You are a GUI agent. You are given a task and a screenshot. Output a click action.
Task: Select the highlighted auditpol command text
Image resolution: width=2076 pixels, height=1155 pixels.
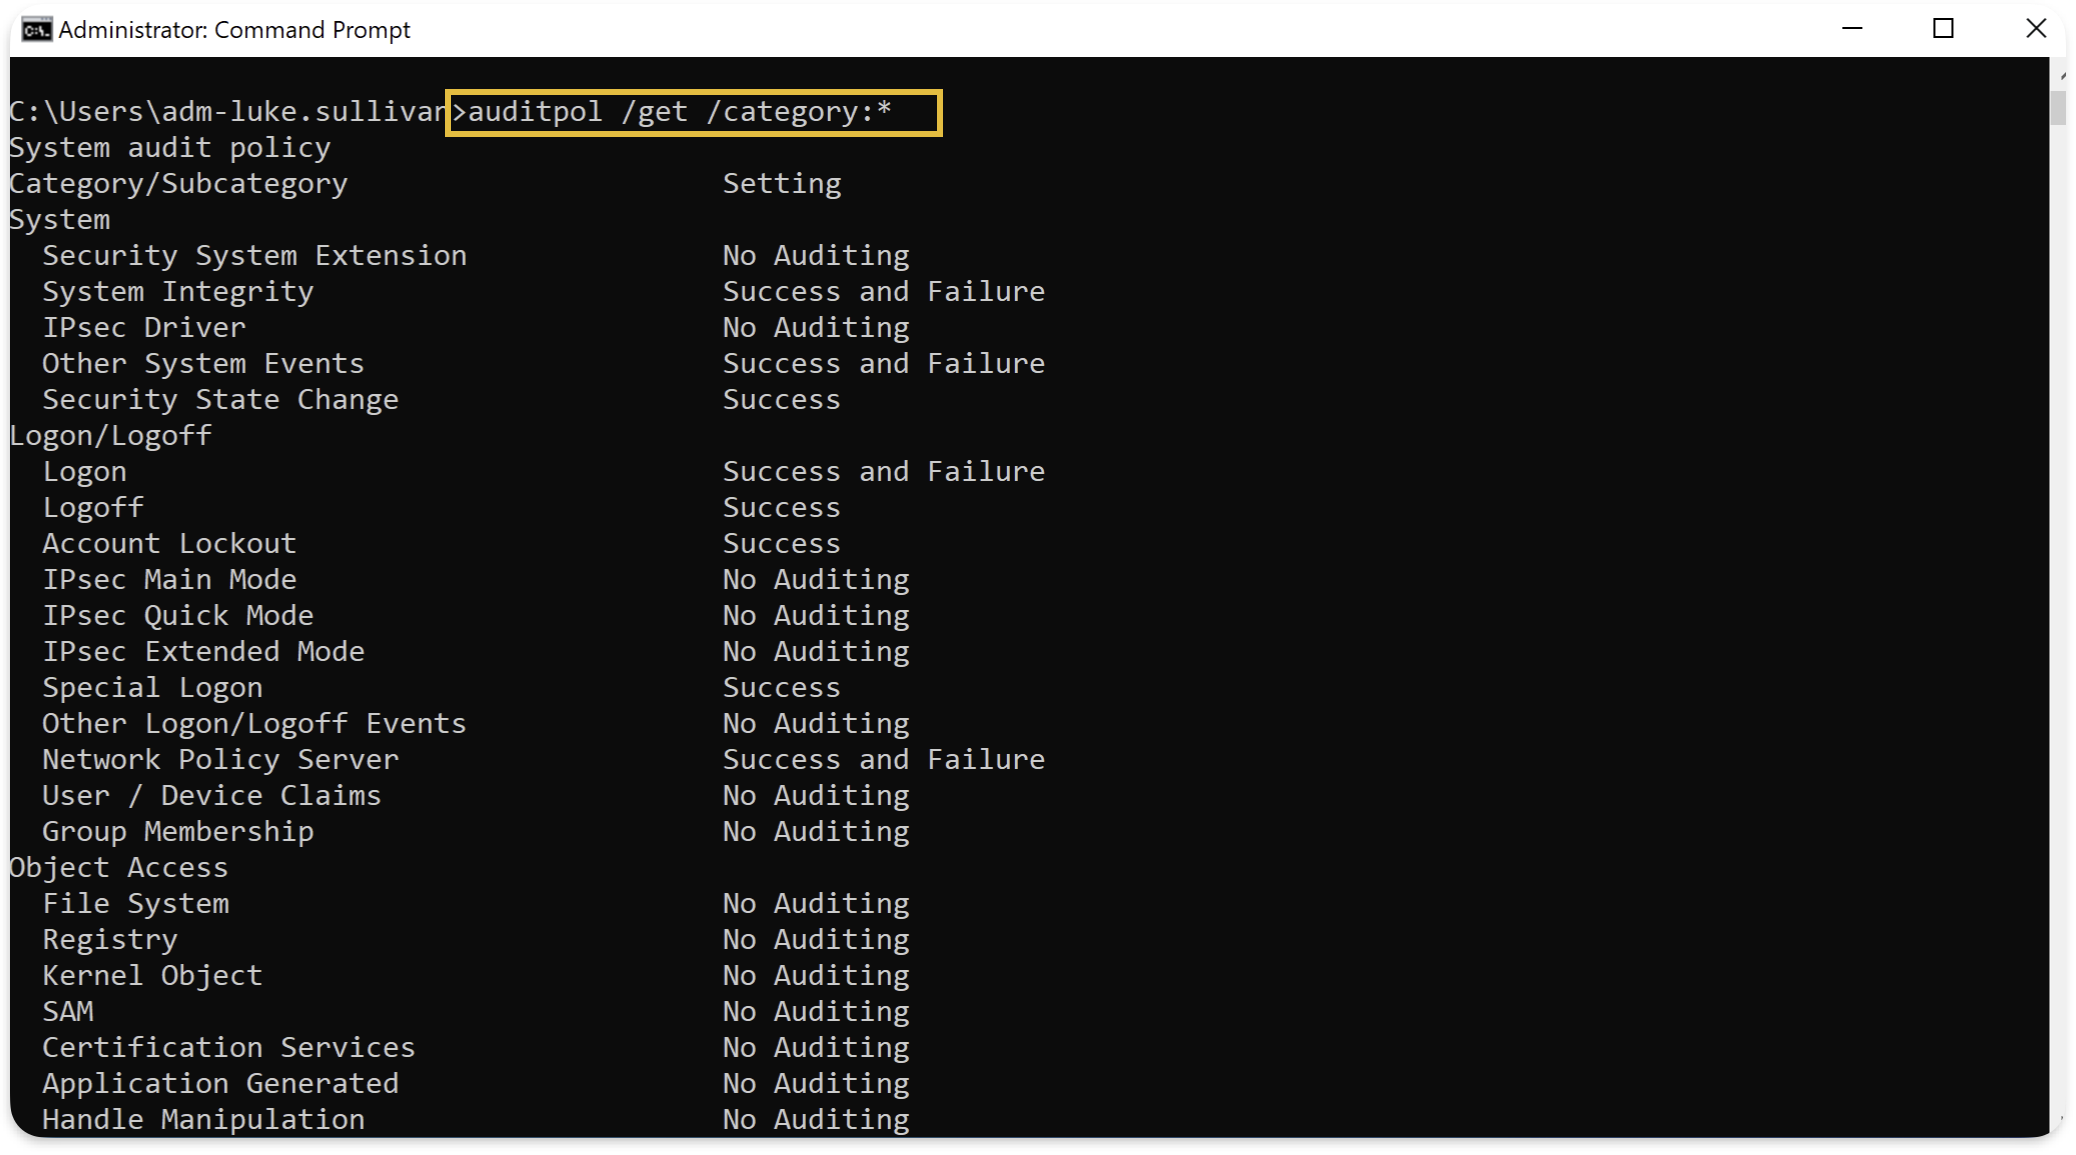point(690,111)
